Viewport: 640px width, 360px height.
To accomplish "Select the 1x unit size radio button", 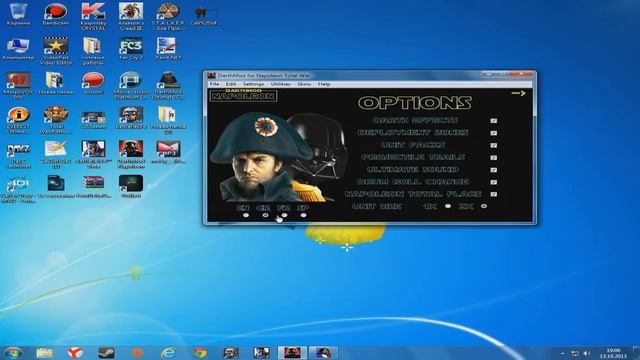I will 448,206.
